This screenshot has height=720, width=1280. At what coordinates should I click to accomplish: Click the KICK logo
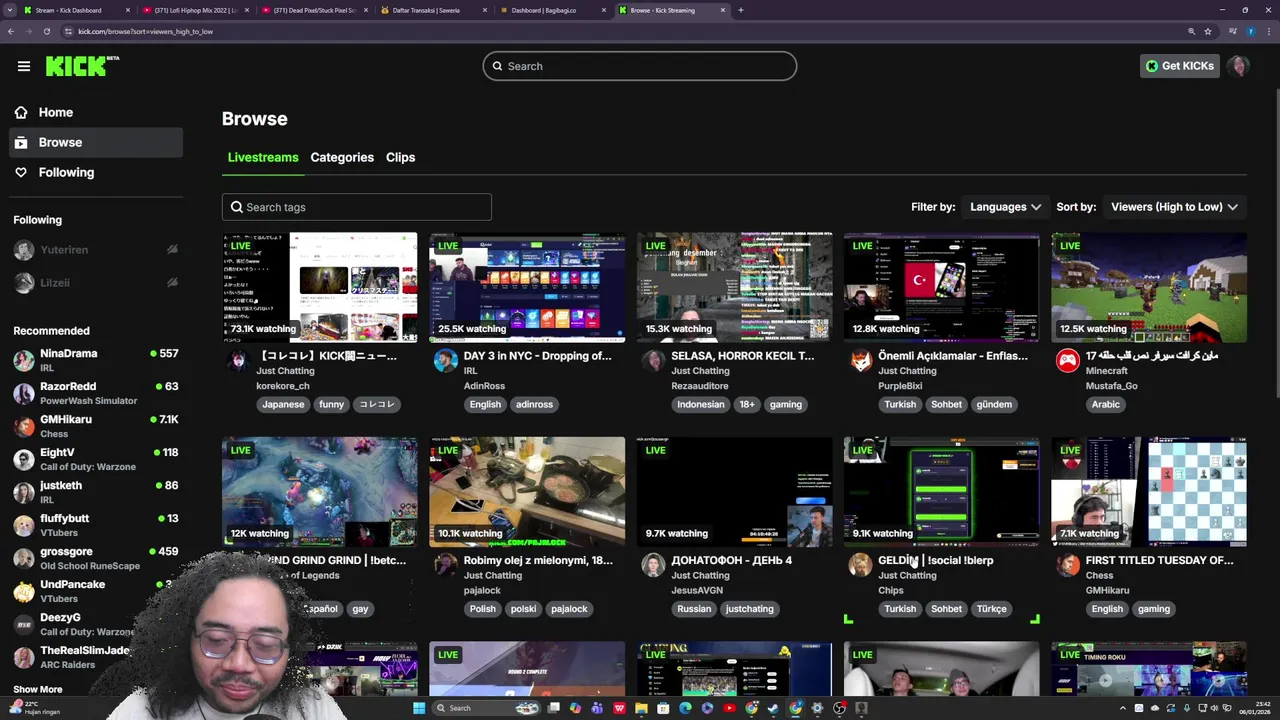click(x=82, y=66)
